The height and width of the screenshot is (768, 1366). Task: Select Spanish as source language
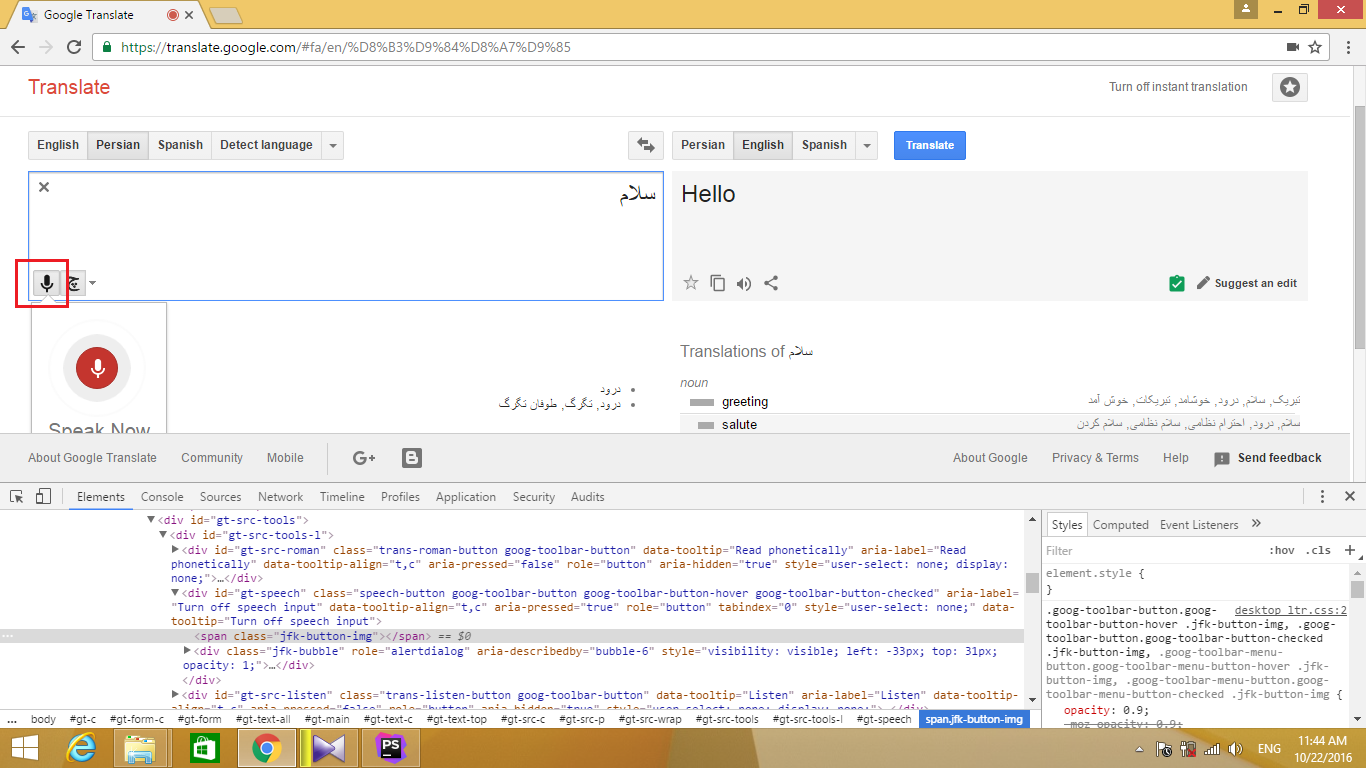click(x=180, y=145)
